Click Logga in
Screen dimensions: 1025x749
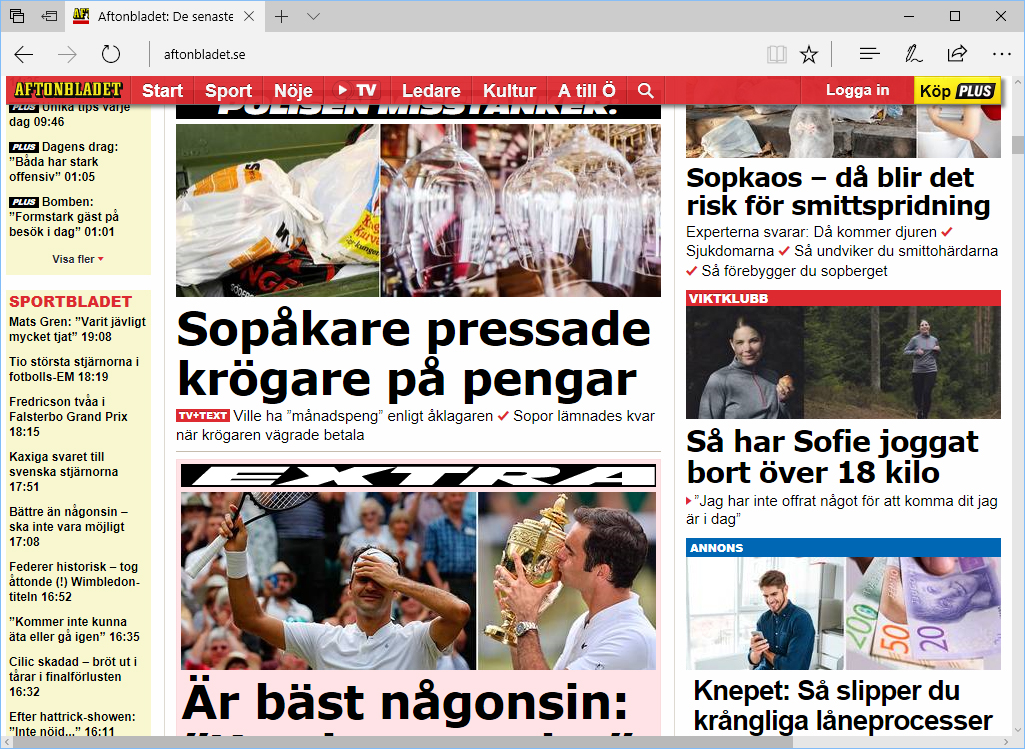click(x=857, y=90)
